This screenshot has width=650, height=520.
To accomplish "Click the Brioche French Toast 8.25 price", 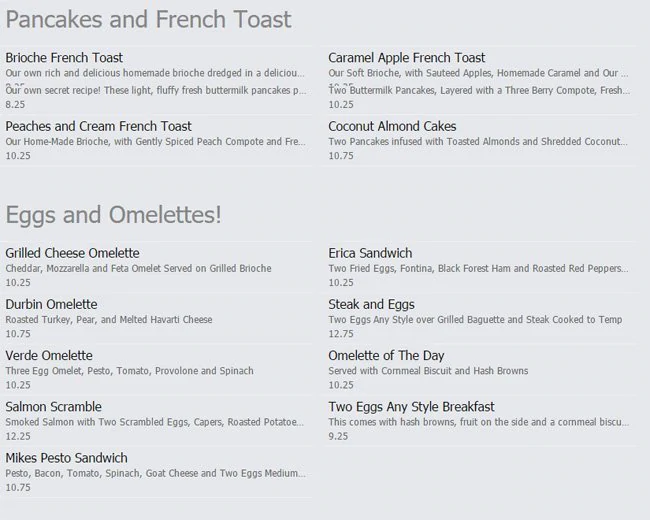I will [x=15, y=104].
